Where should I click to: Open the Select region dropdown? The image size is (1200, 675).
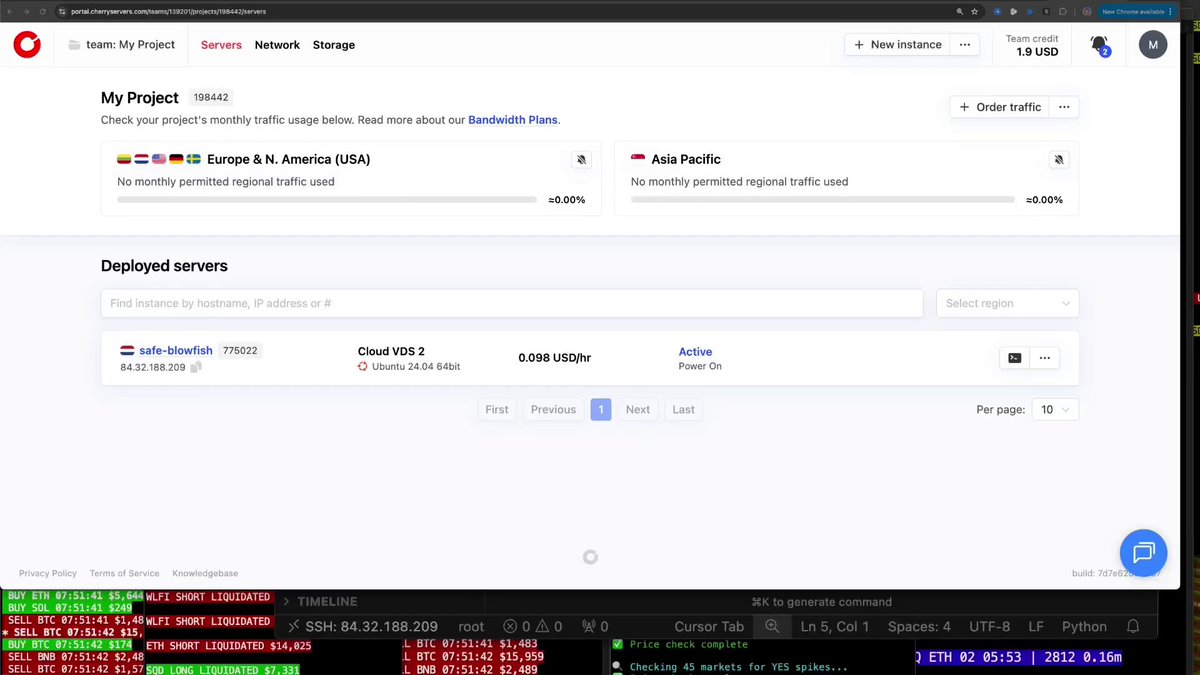pos(1007,303)
